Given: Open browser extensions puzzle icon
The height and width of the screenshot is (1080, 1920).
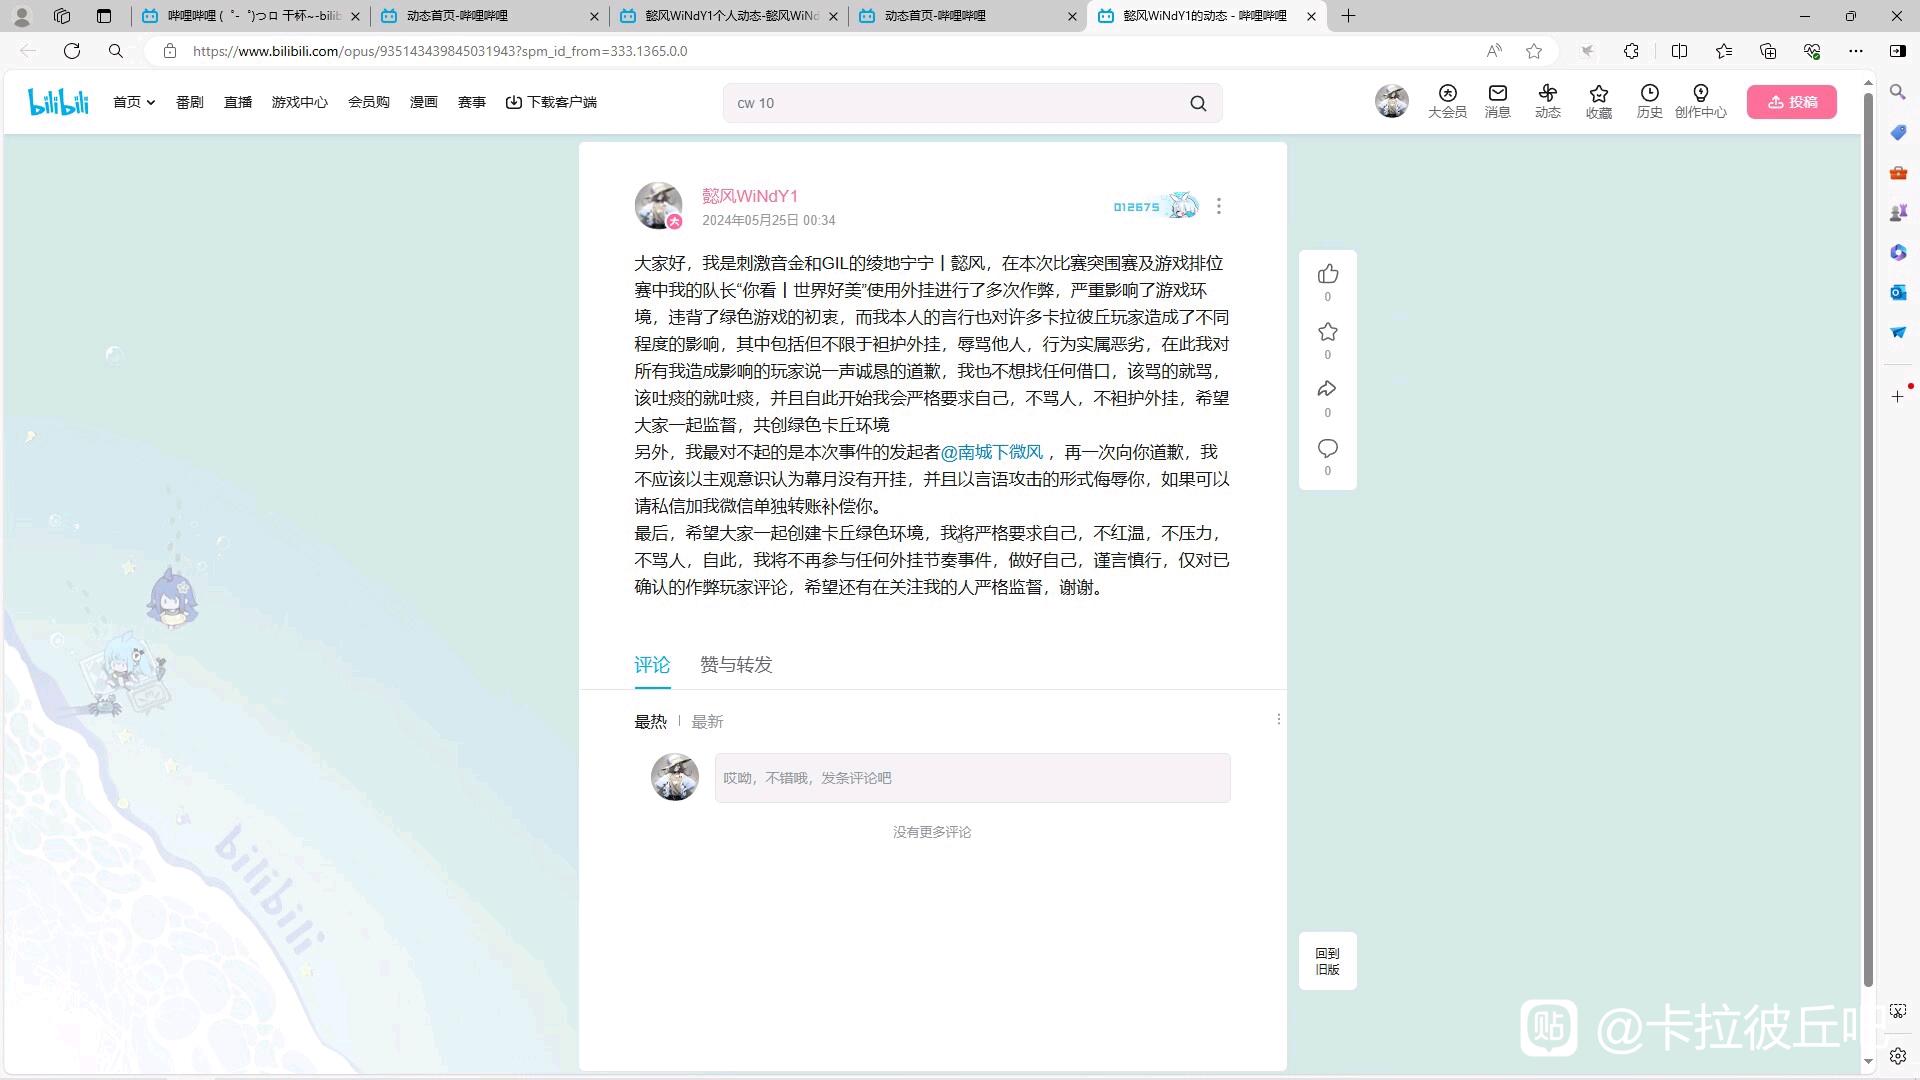Looking at the screenshot, I should click(x=1631, y=51).
